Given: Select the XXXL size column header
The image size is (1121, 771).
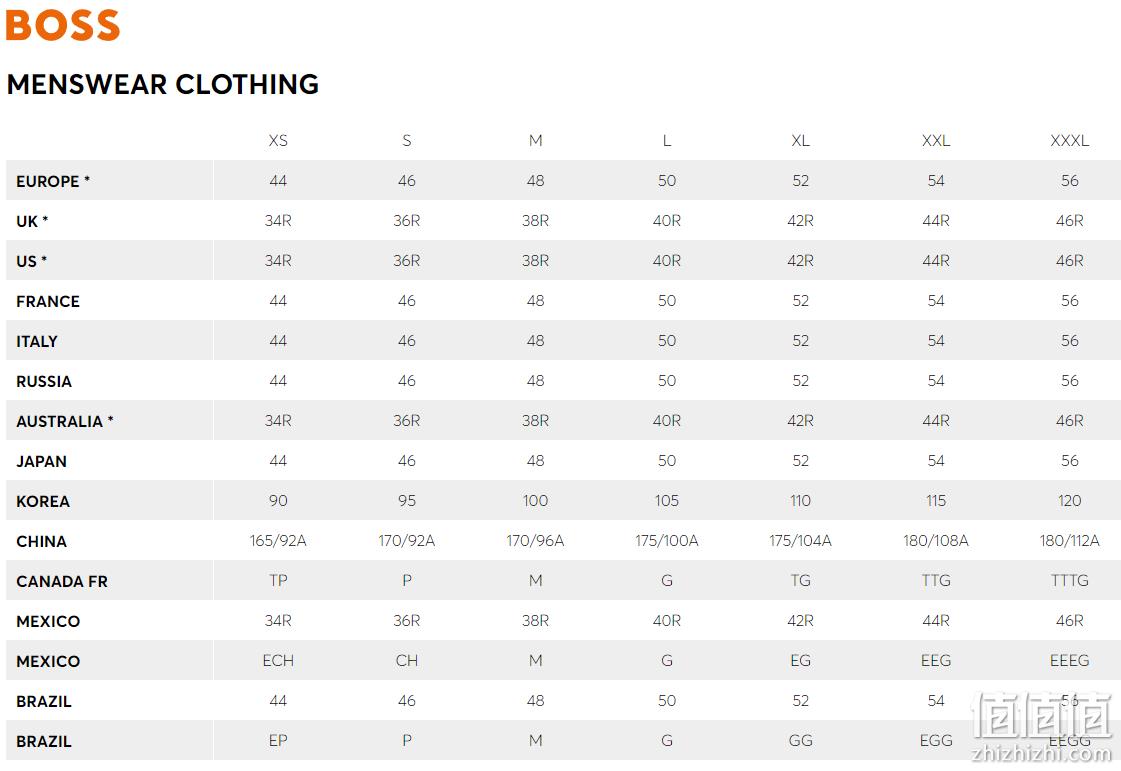Looking at the screenshot, I should tap(1070, 141).
